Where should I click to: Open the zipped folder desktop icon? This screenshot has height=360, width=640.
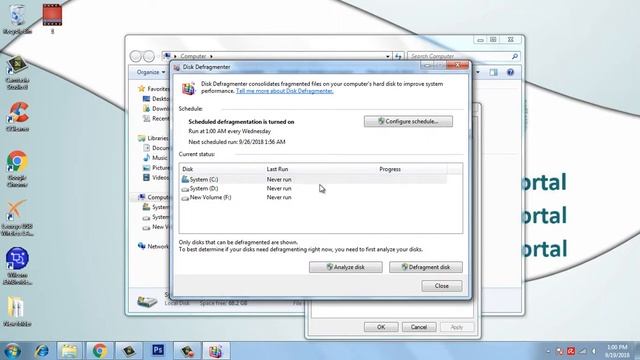17,311
